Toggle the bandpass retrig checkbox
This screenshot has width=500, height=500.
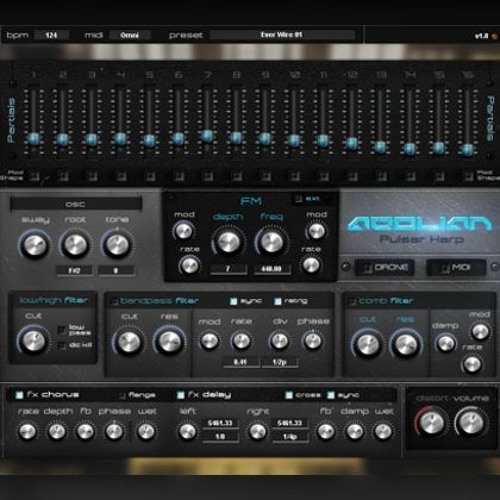pos(278,301)
